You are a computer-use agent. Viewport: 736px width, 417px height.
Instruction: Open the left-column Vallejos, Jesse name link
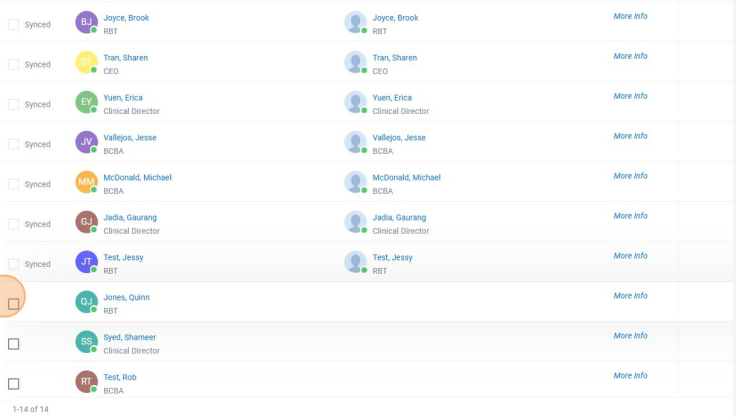pos(130,138)
